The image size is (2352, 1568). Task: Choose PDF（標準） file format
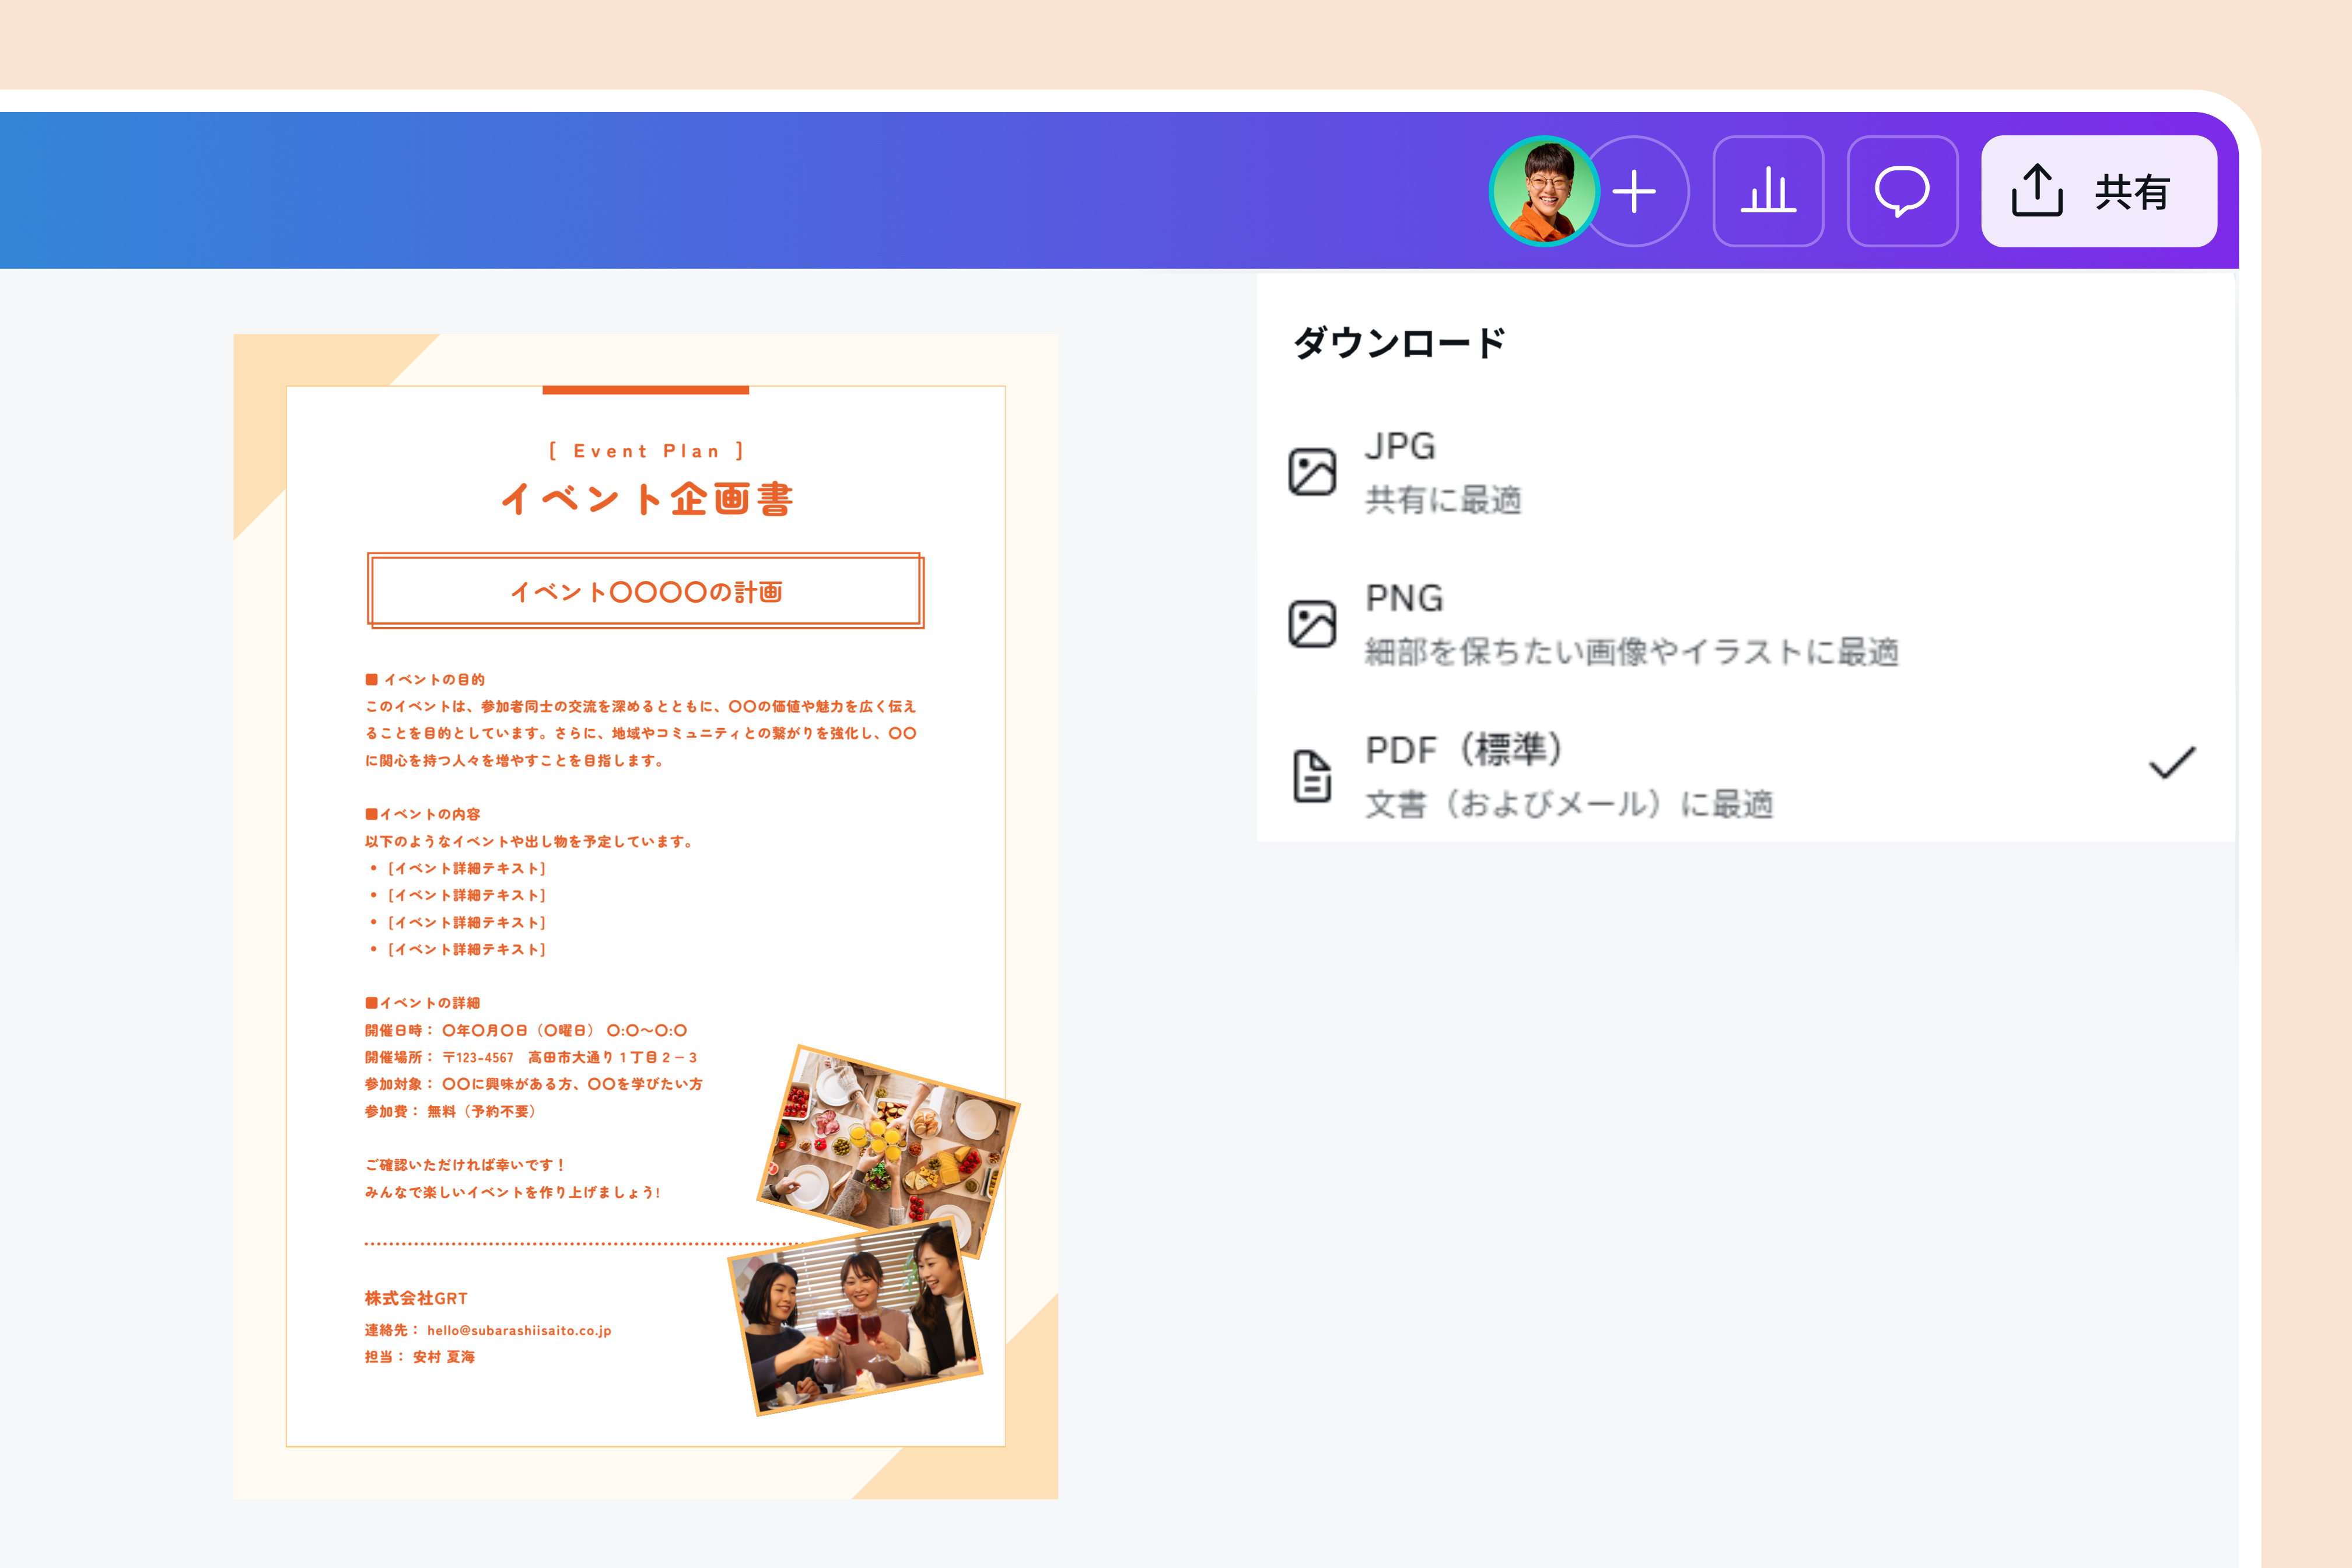[x=1745, y=775]
